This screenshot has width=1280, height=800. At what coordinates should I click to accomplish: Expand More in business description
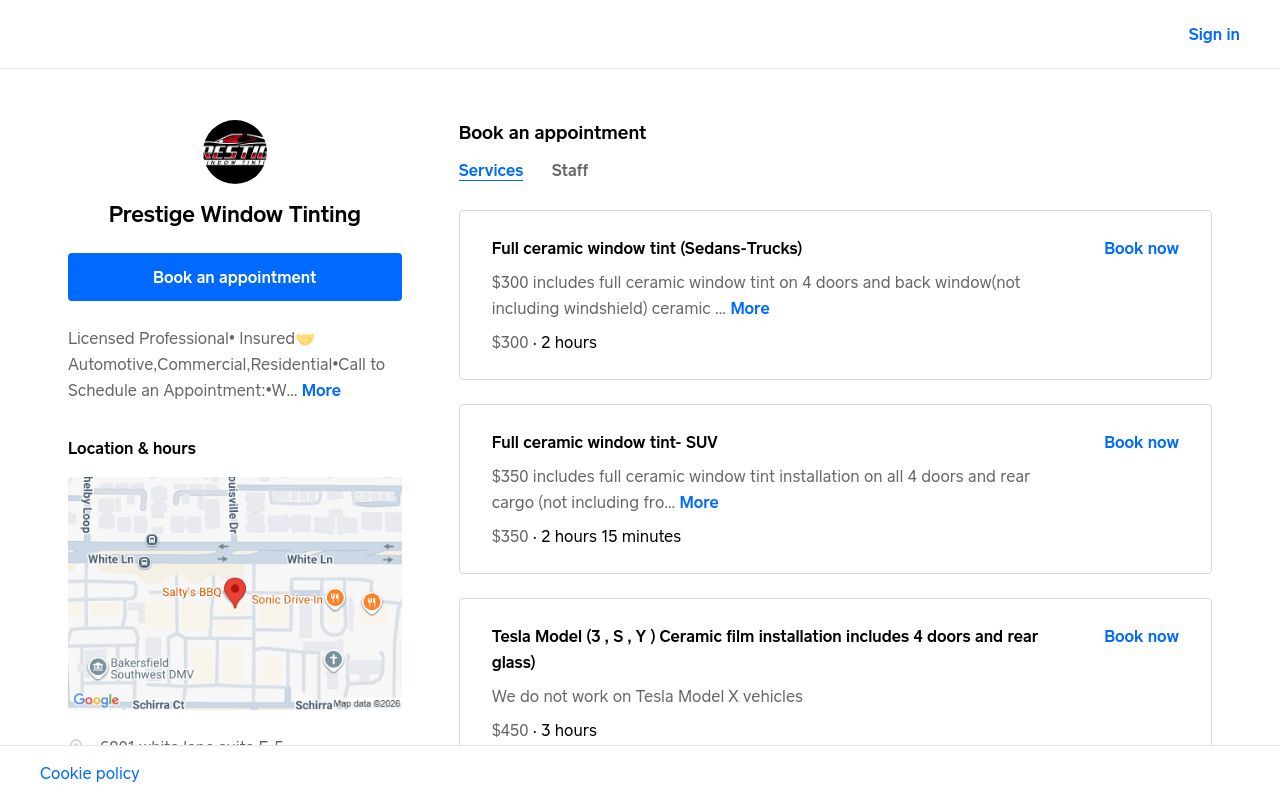tap(321, 390)
